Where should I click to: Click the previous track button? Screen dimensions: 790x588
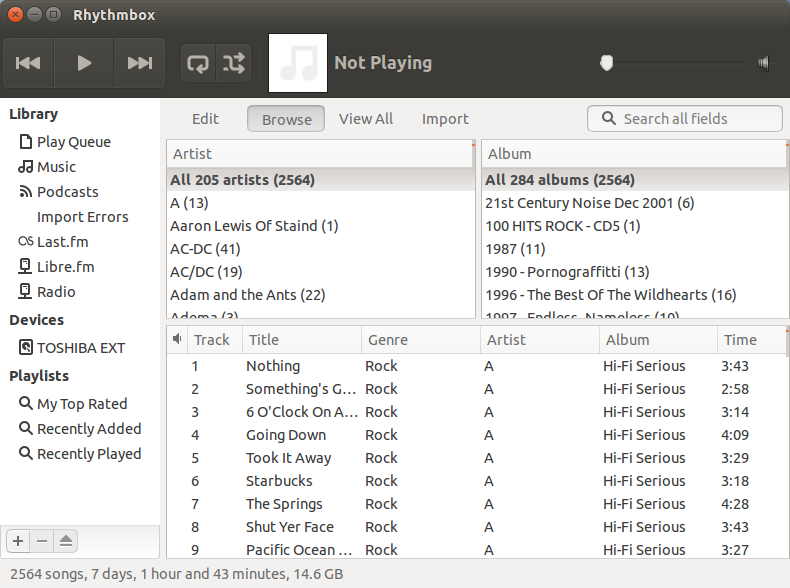pos(28,63)
